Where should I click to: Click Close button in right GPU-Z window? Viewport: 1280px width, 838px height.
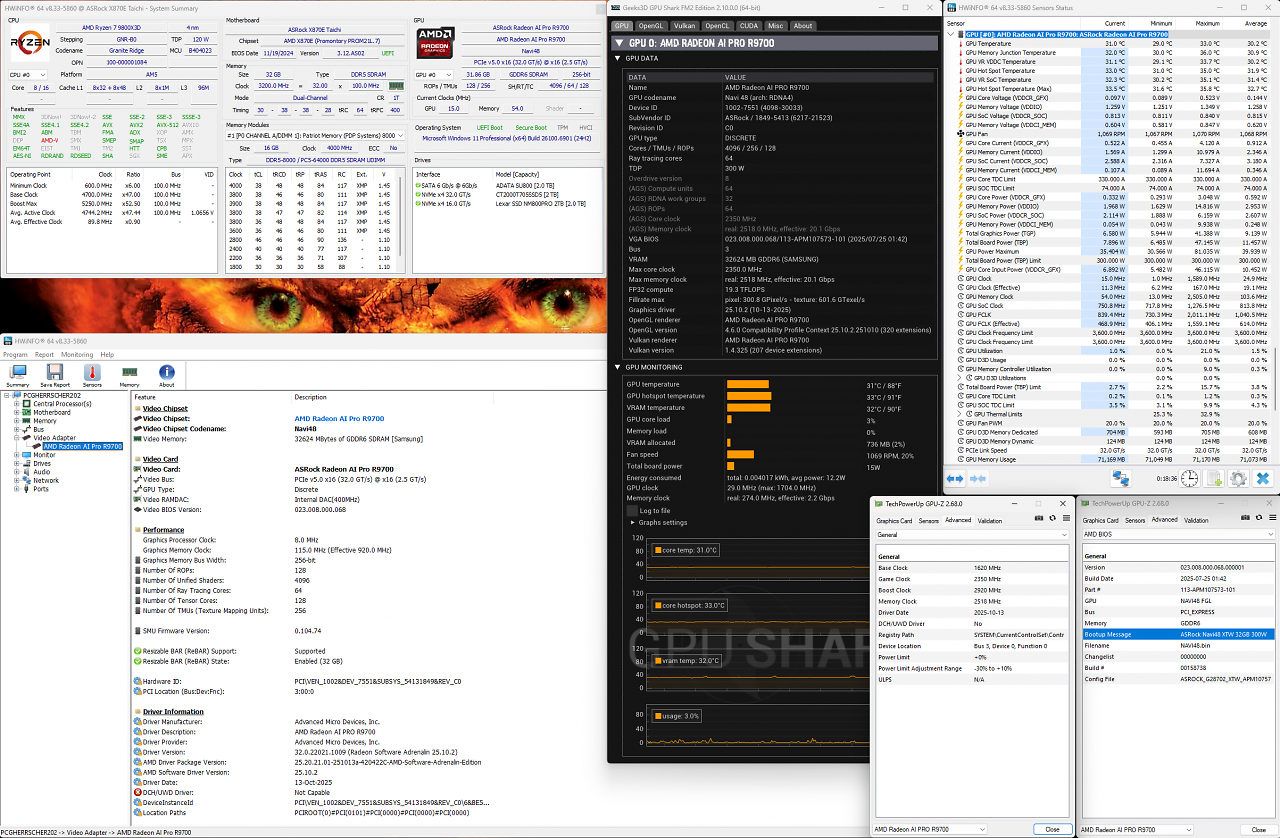tap(1258, 829)
